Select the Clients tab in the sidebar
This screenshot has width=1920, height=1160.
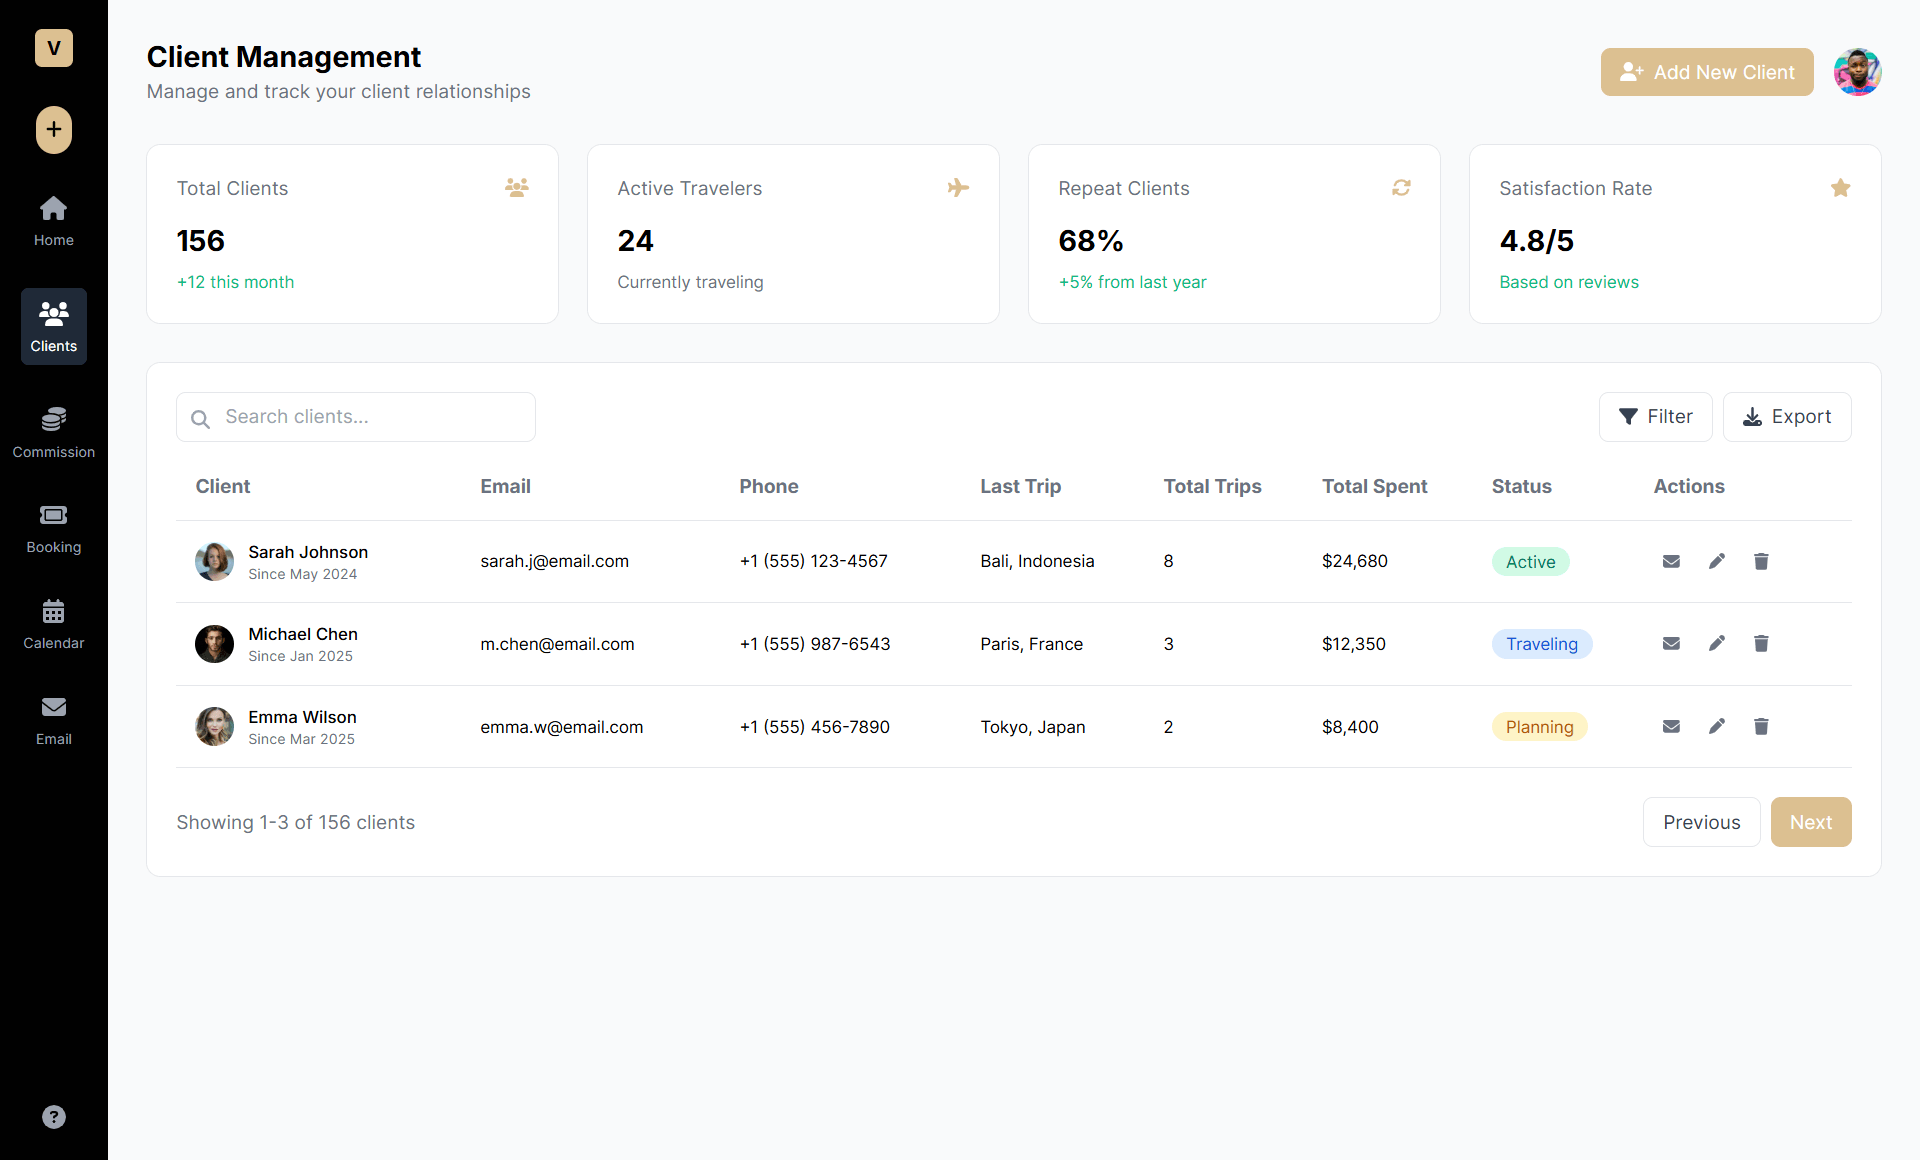pyautogui.click(x=53, y=325)
